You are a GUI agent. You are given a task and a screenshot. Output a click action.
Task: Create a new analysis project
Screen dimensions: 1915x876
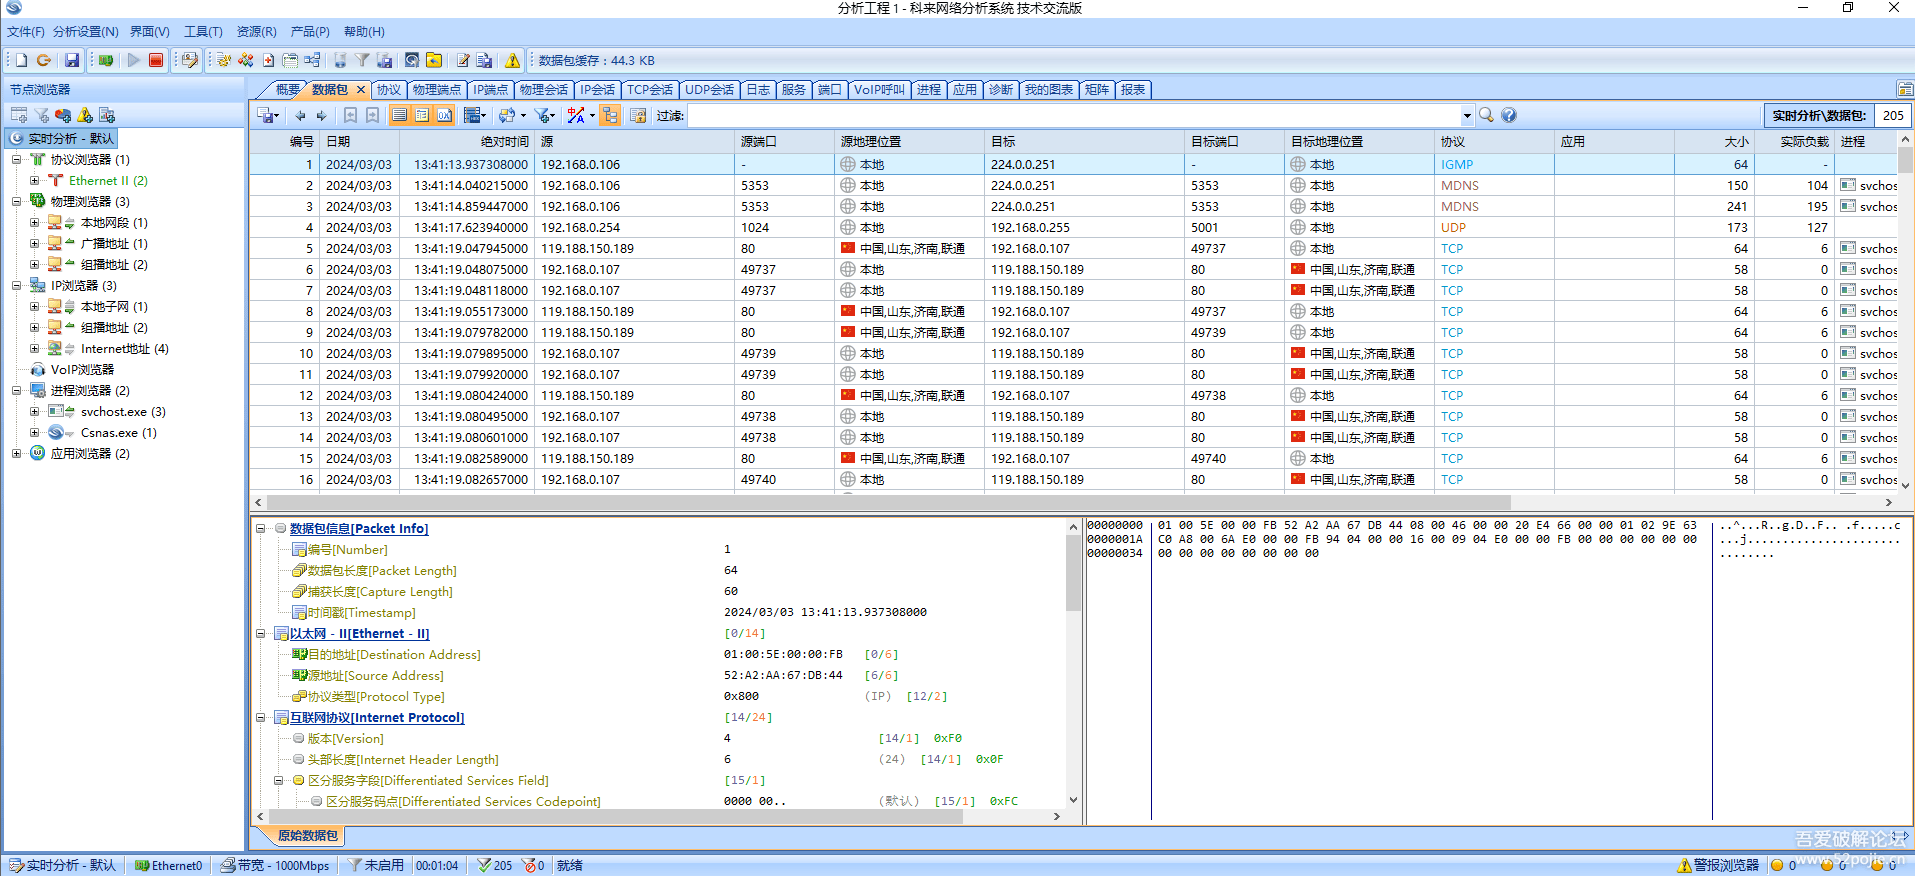21,60
